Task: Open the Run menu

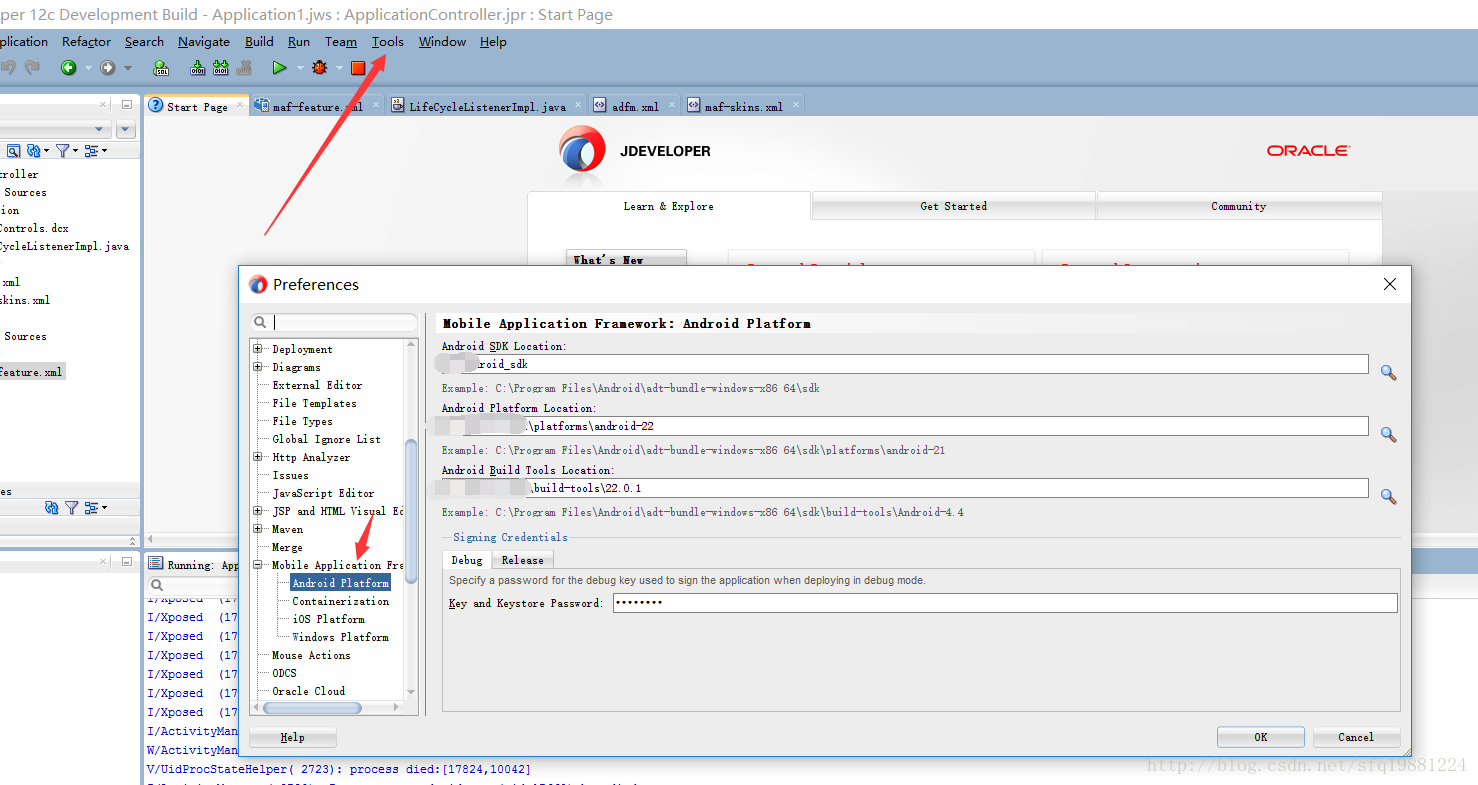Action: click(x=299, y=42)
